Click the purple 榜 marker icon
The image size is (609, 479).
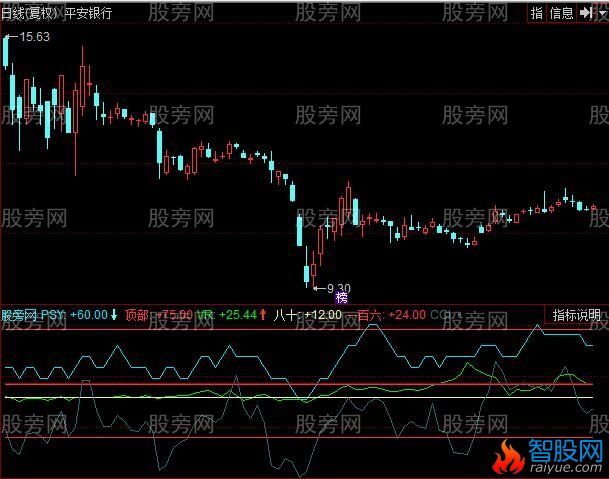point(341,298)
